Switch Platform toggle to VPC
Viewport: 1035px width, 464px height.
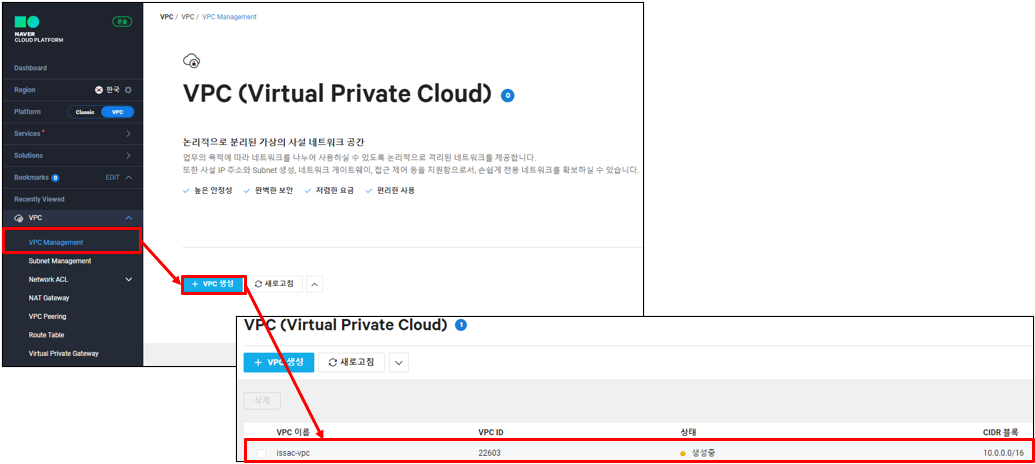(x=117, y=112)
